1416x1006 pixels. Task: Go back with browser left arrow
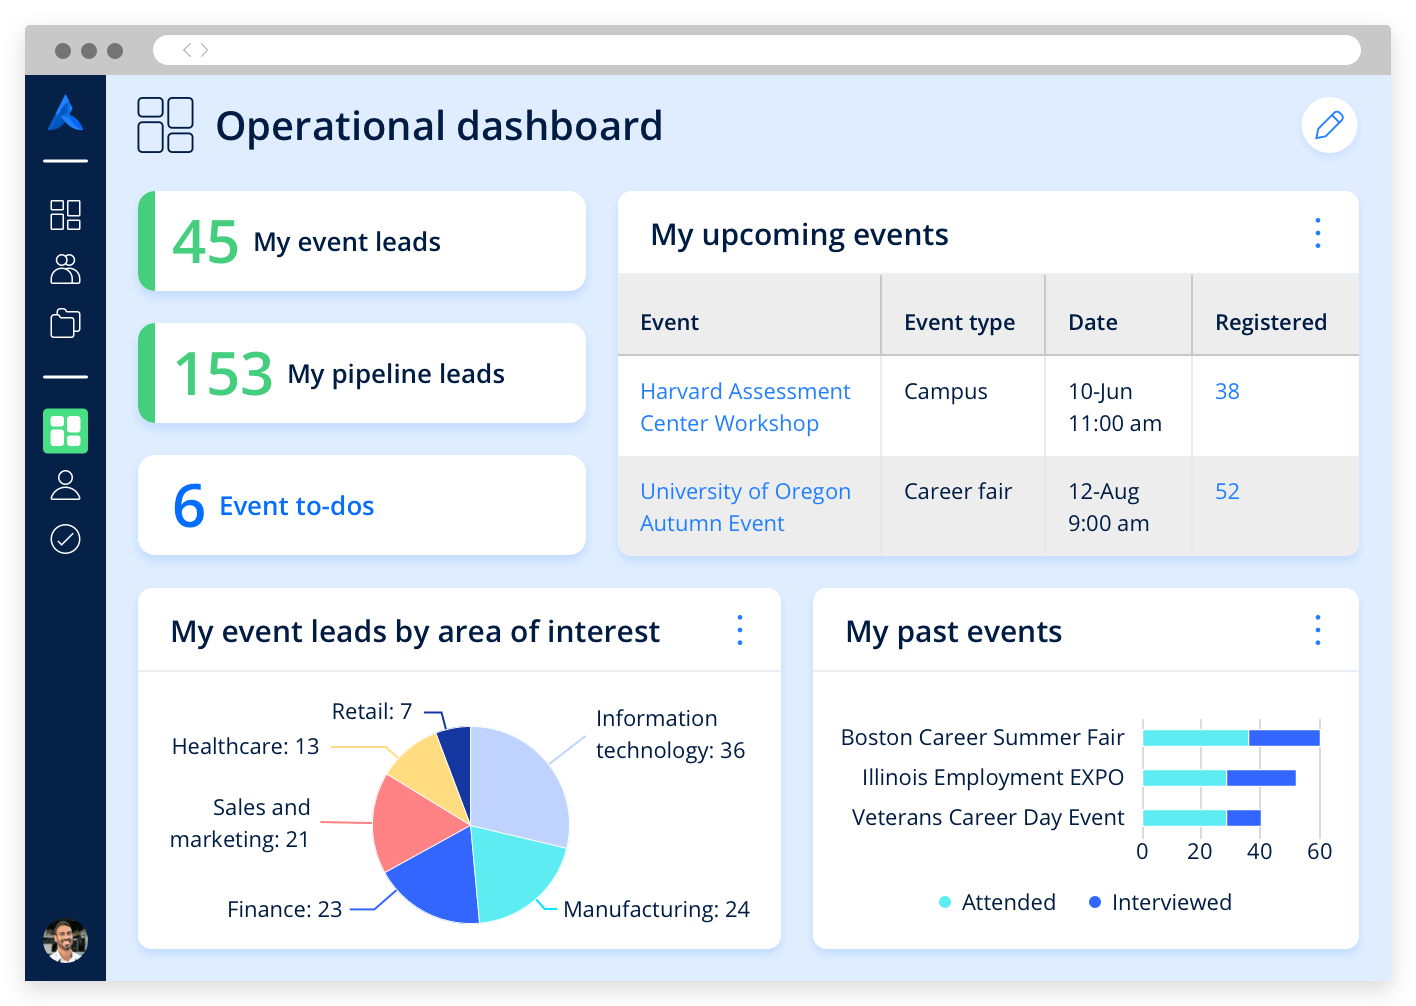[x=187, y=50]
